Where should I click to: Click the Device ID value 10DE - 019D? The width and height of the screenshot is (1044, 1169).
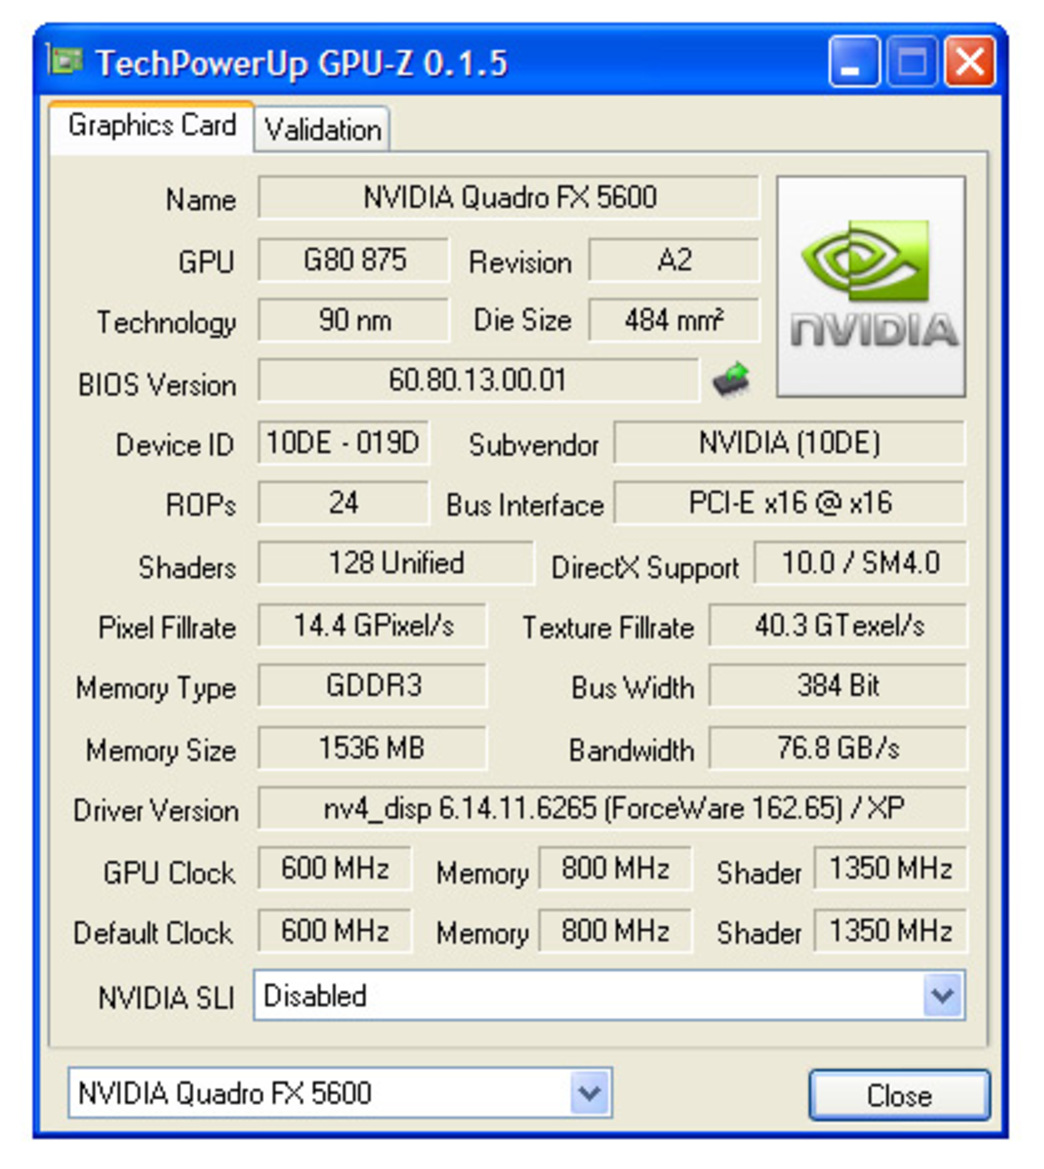[x=343, y=443]
